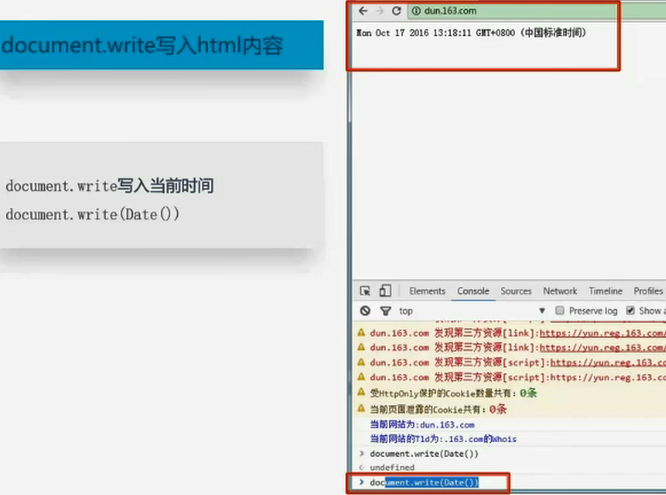Click slide code document.write(Date())
Image resolution: width=666 pixels, height=495 pixels.
click(92, 214)
